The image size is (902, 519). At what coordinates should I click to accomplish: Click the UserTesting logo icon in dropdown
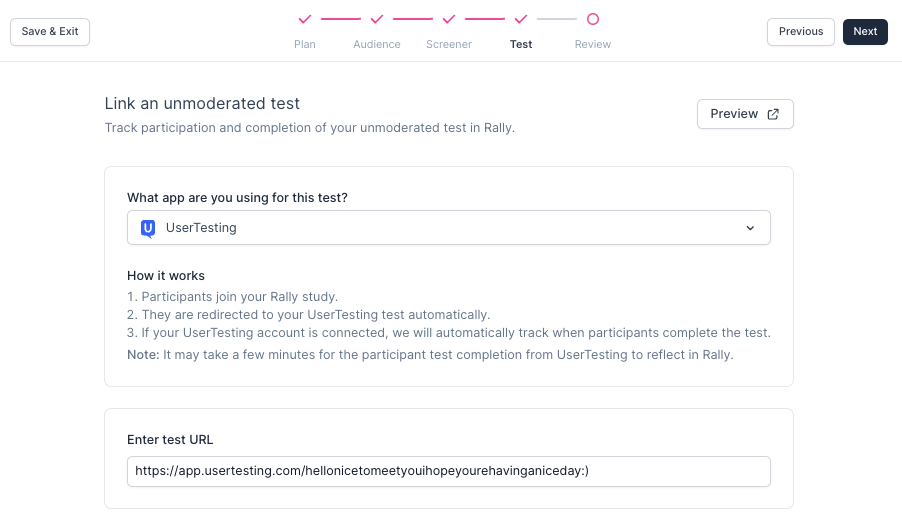(x=148, y=228)
